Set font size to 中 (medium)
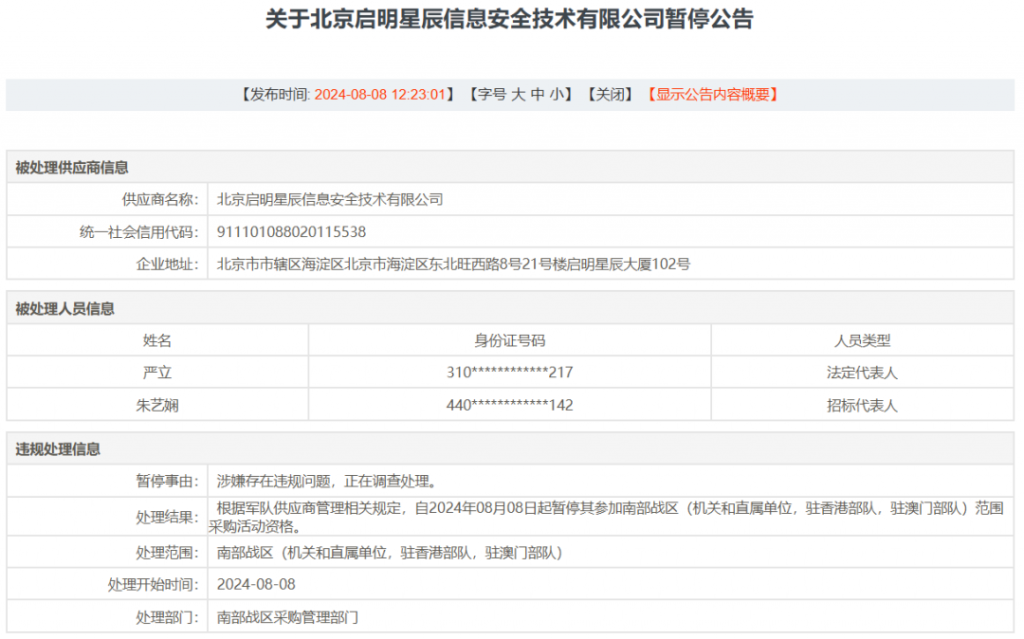Screen dimensions: 1024x639 click(537, 95)
